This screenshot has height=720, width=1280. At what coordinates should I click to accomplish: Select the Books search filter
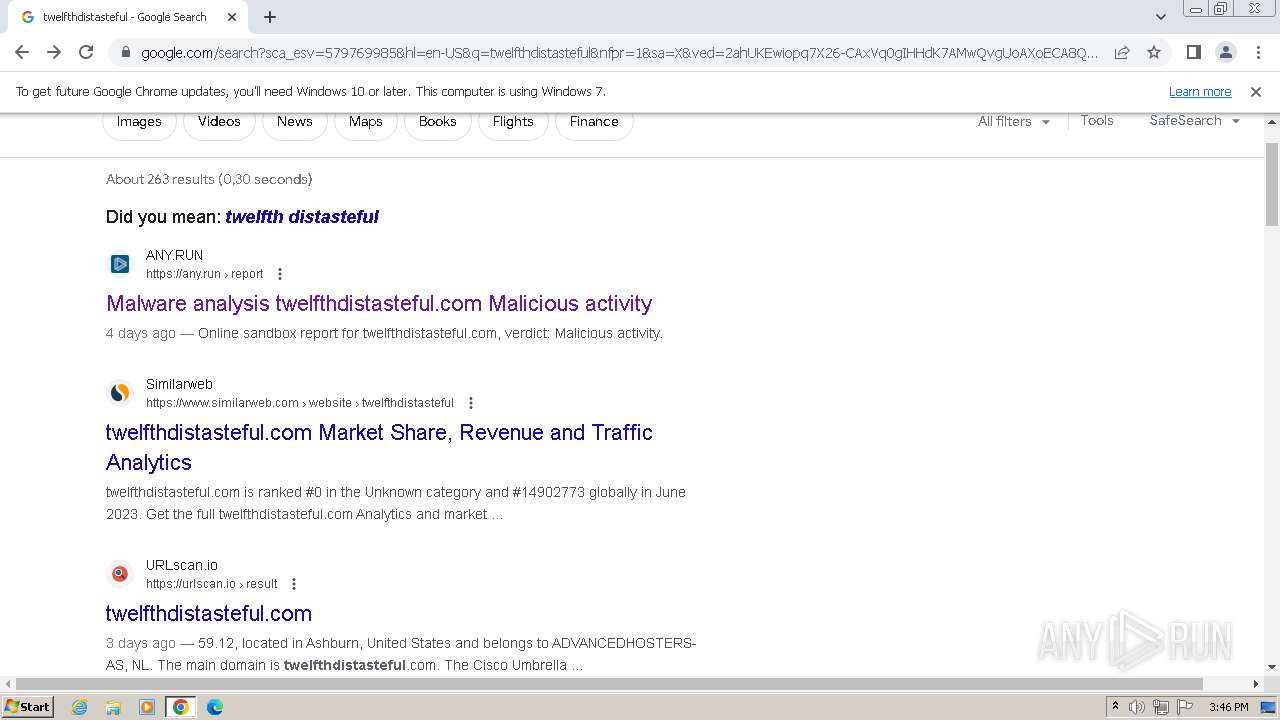[x=438, y=121]
